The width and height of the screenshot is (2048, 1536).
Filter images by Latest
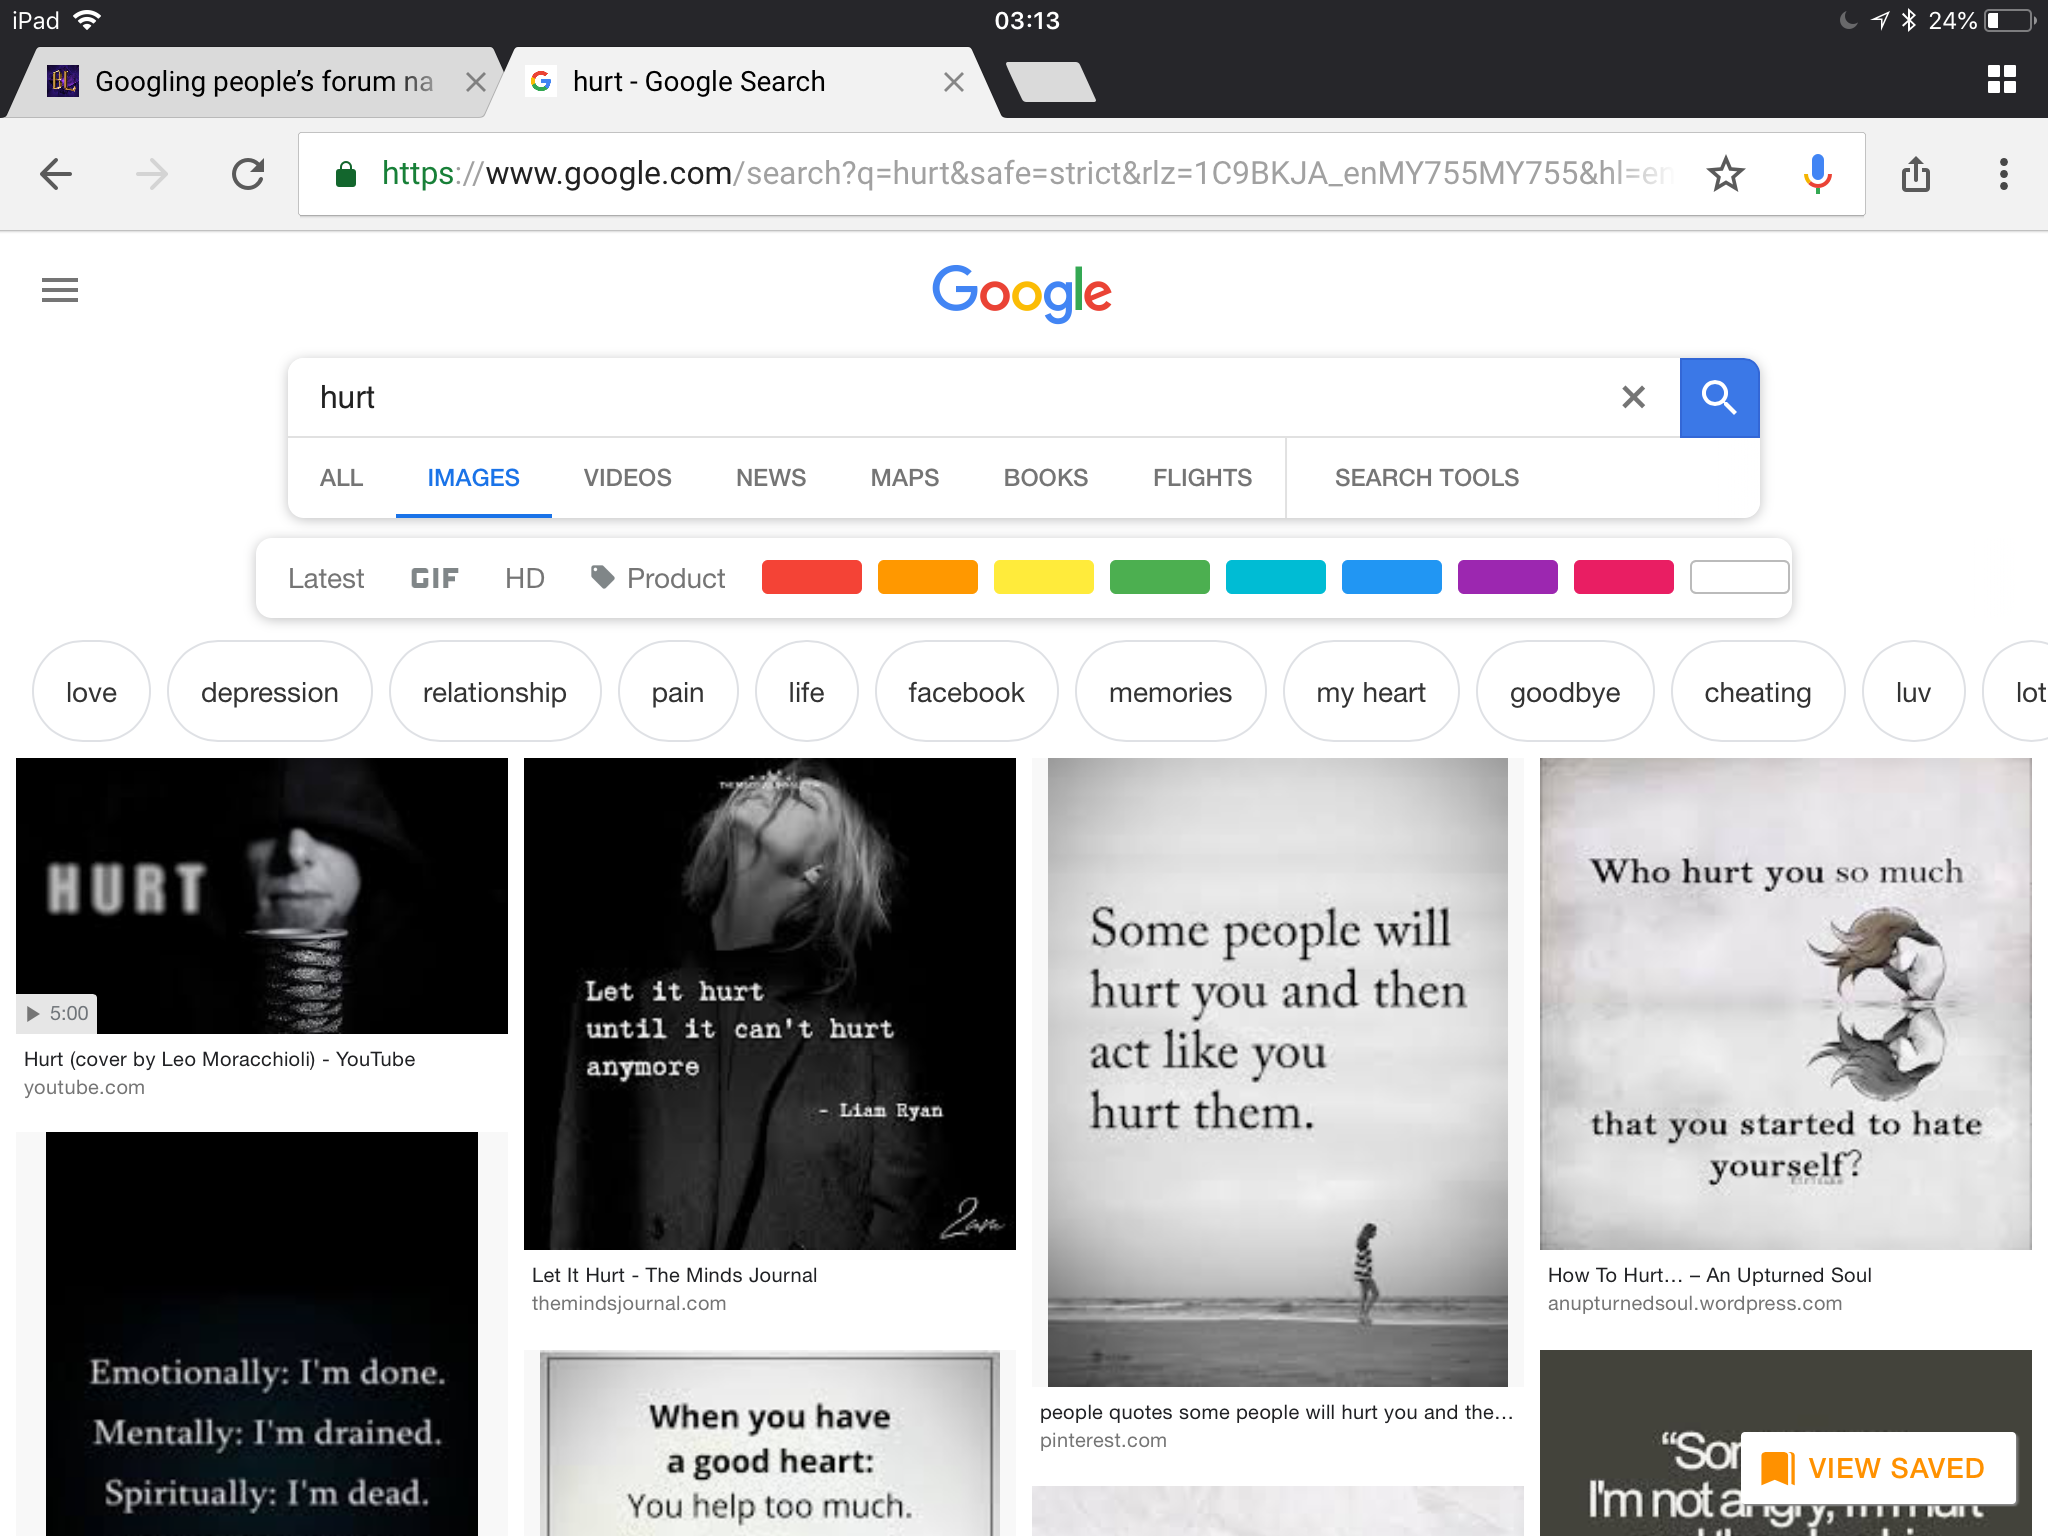tap(326, 578)
